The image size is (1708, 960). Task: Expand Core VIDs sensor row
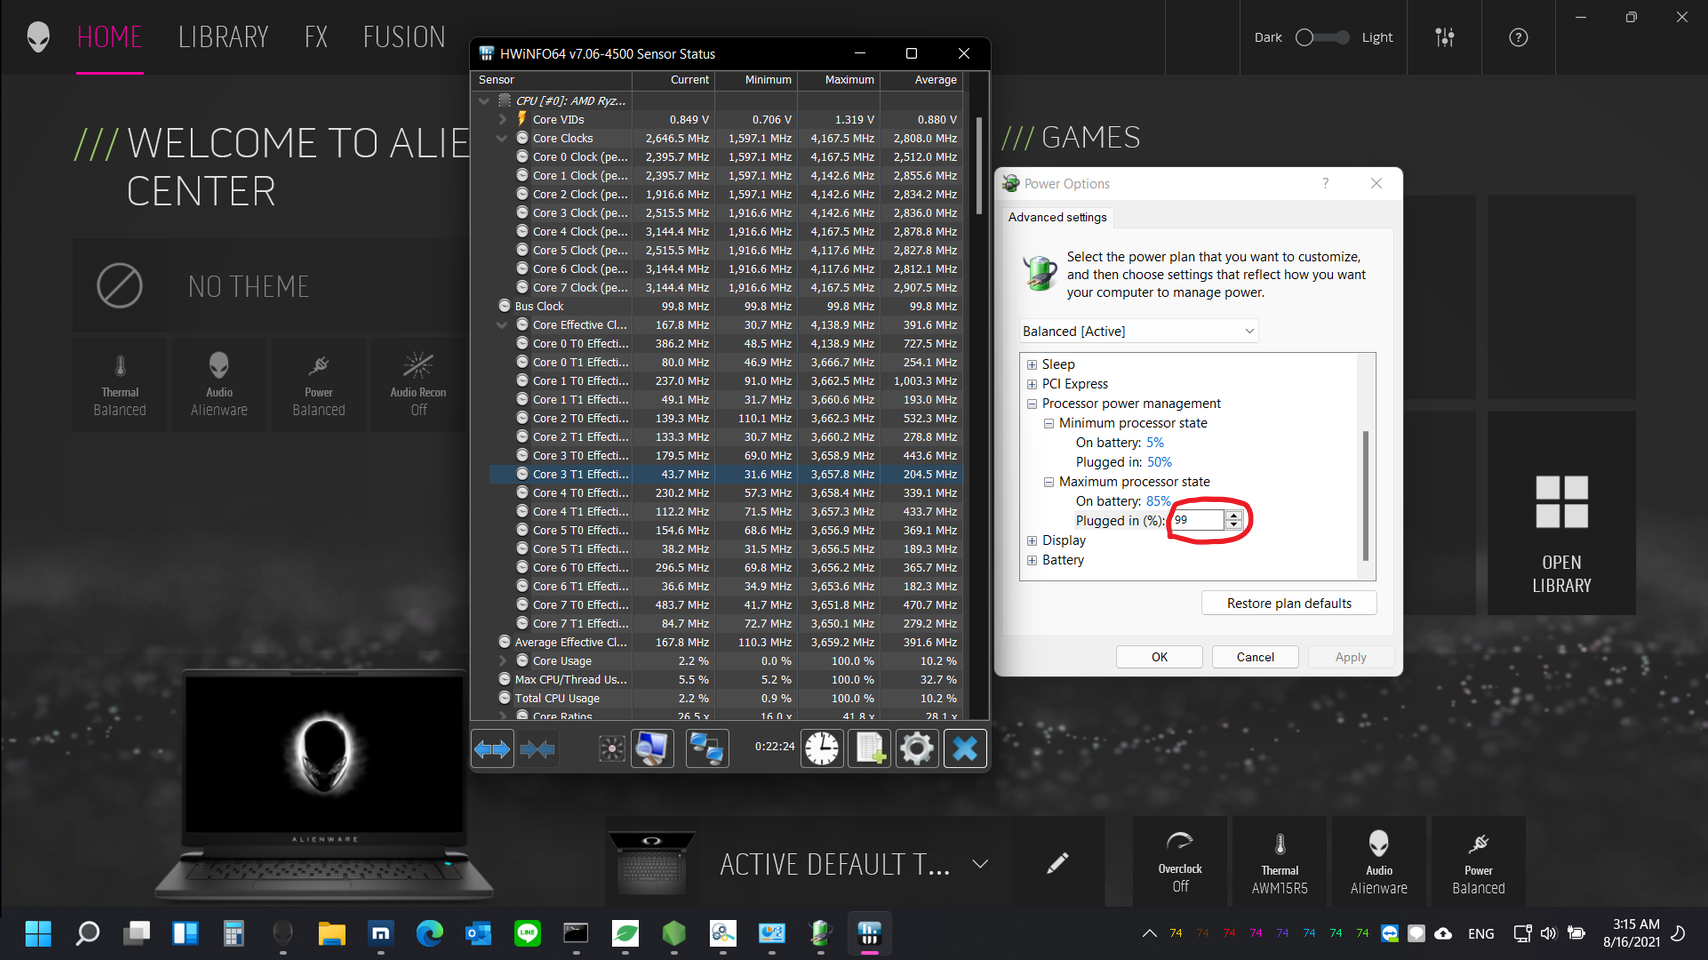tap(503, 119)
